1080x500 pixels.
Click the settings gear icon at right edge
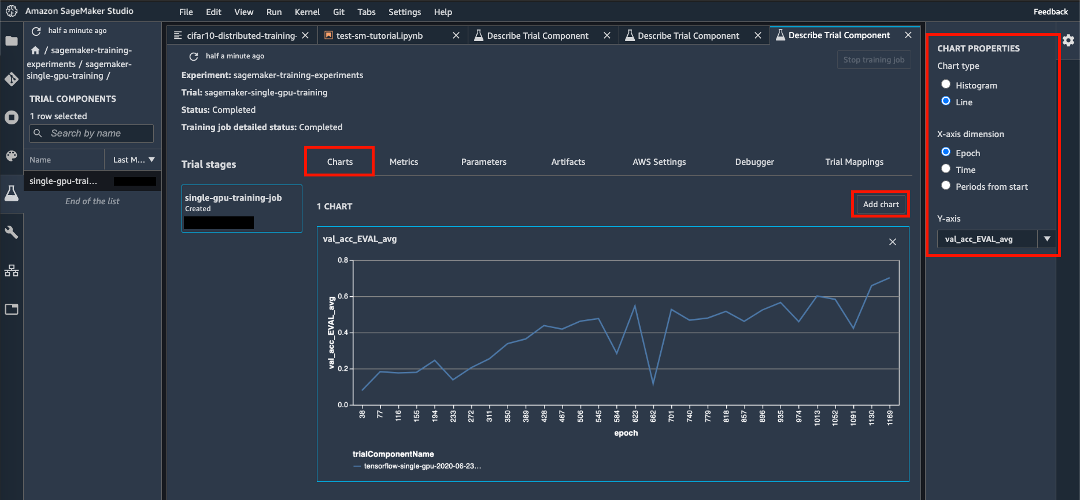[x=1068, y=41]
